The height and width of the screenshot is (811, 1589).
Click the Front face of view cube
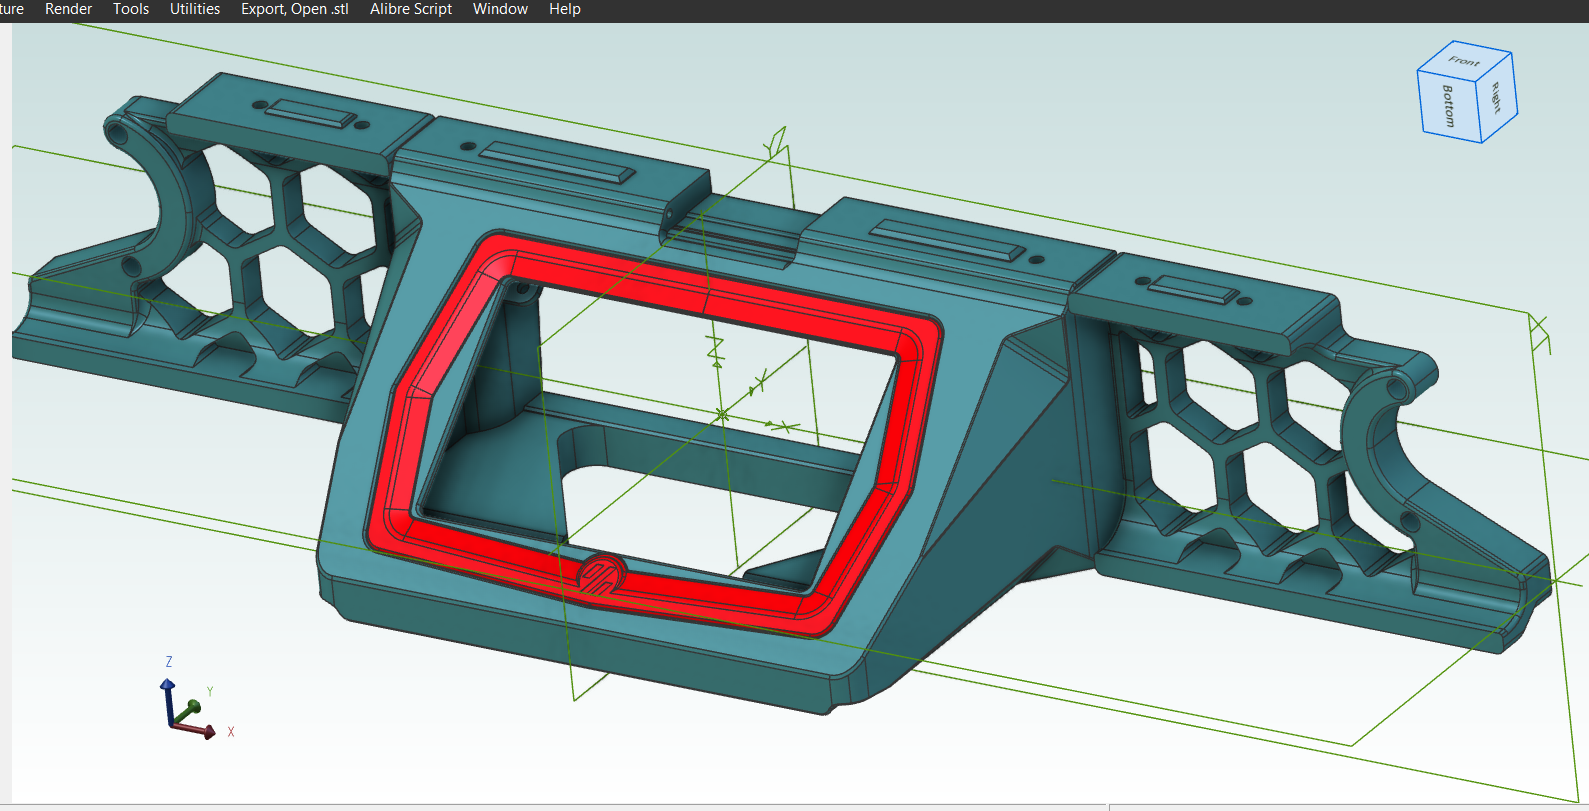(x=1464, y=61)
